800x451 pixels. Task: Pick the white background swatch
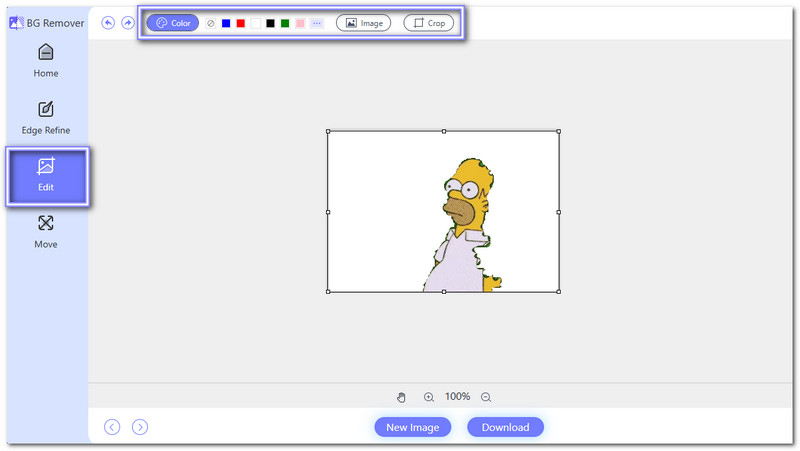256,23
